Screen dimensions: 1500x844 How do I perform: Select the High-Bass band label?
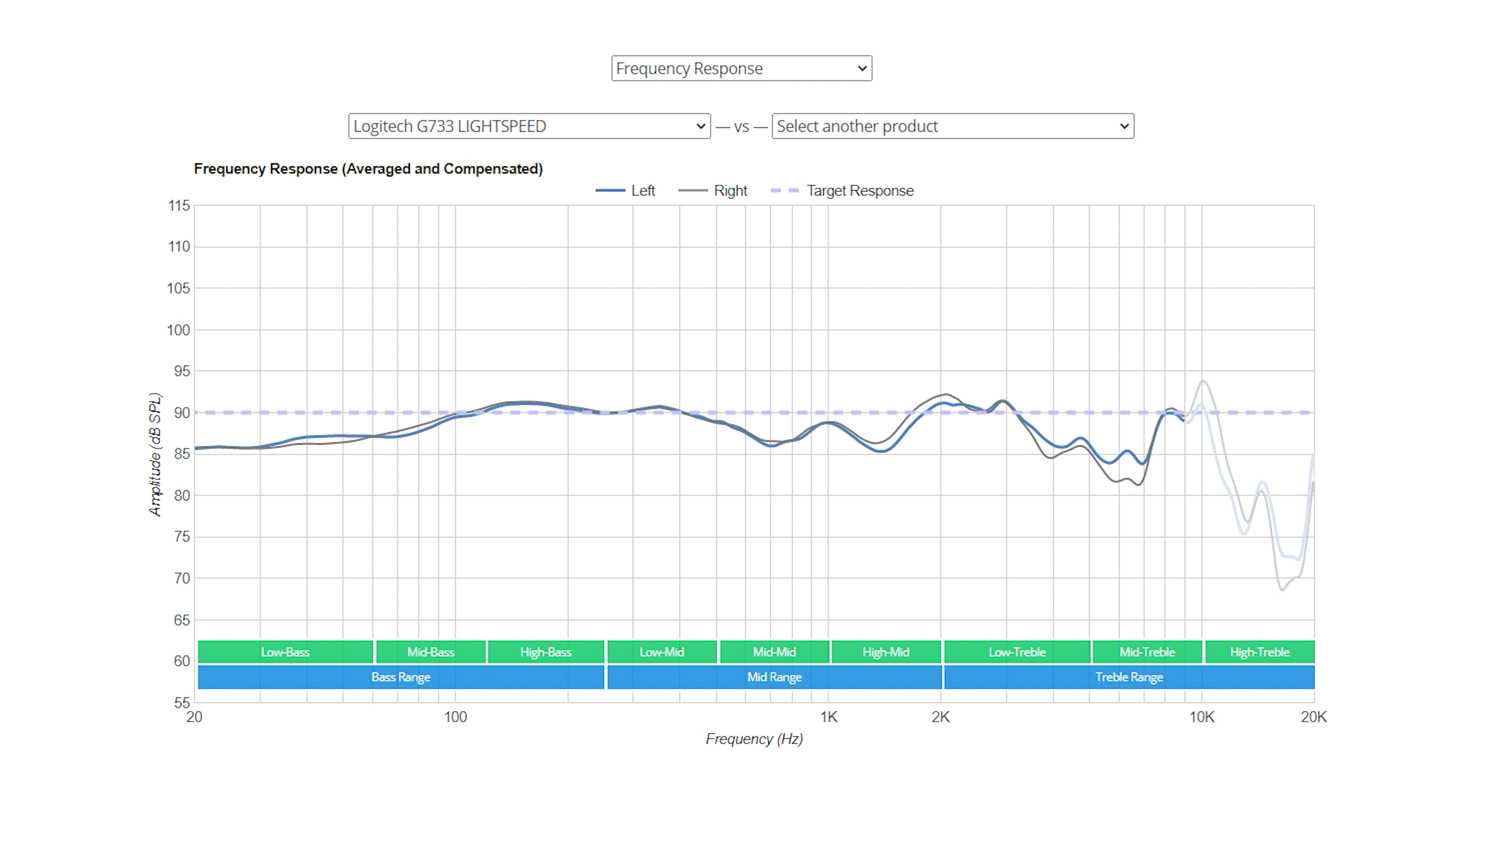pos(546,652)
